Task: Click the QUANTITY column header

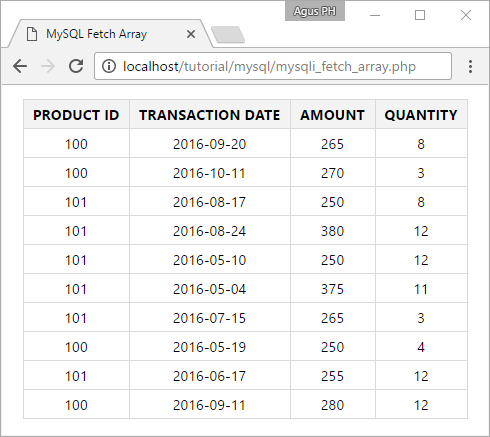Action: [421, 115]
